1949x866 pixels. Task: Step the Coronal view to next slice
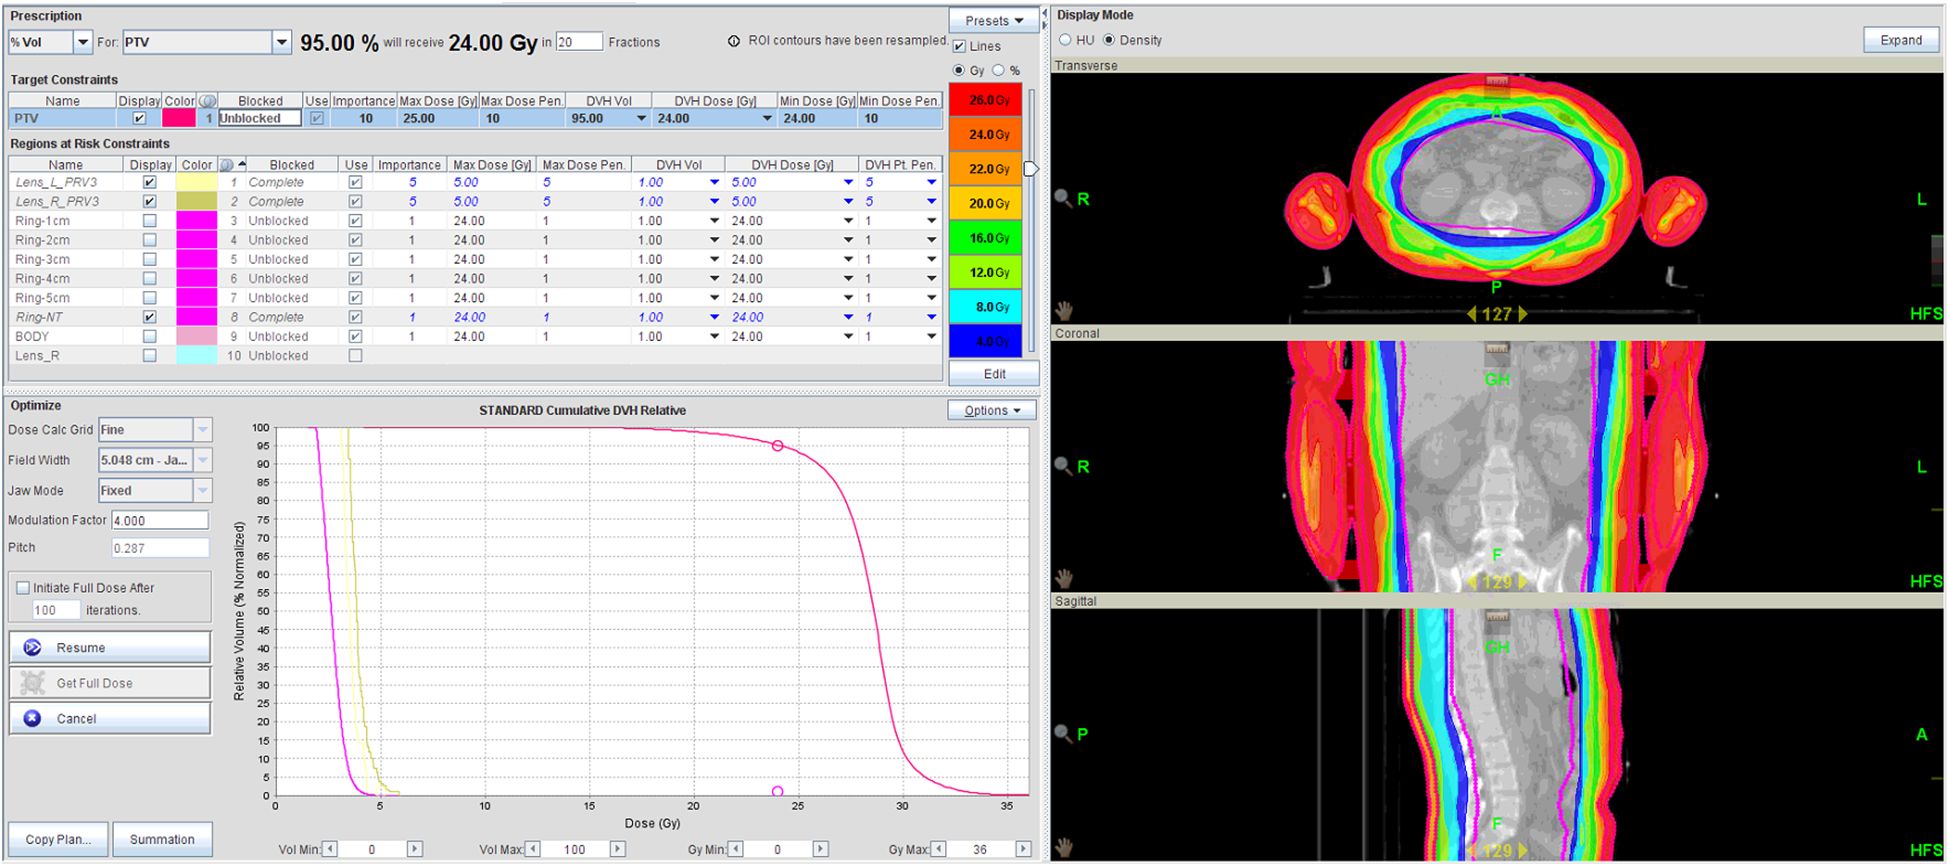pyautogui.click(x=1523, y=581)
